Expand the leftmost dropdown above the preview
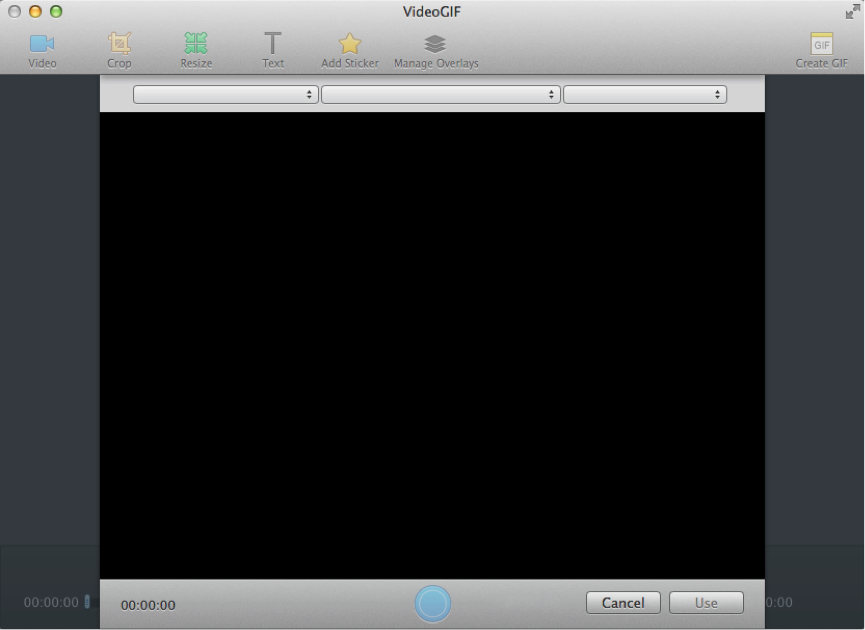865x630 pixels. 225,94
